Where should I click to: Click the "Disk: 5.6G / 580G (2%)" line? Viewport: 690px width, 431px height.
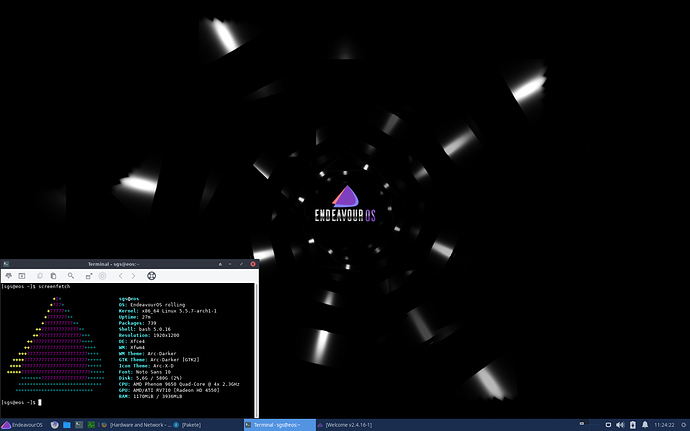(x=150, y=378)
